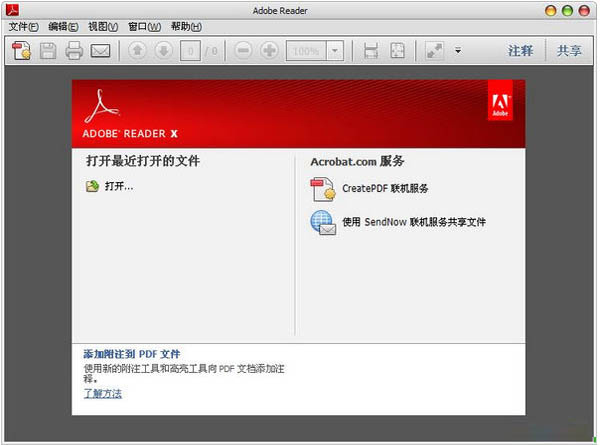Go to next page arrow icon

tap(164, 50)
